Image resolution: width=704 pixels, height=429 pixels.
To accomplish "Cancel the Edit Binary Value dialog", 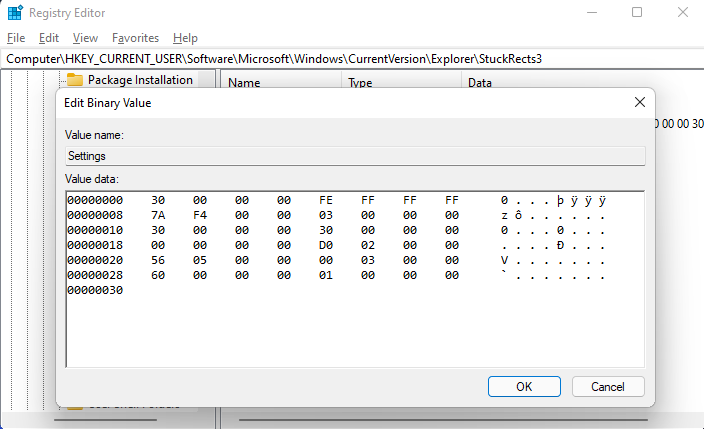I will coord(608,387).
